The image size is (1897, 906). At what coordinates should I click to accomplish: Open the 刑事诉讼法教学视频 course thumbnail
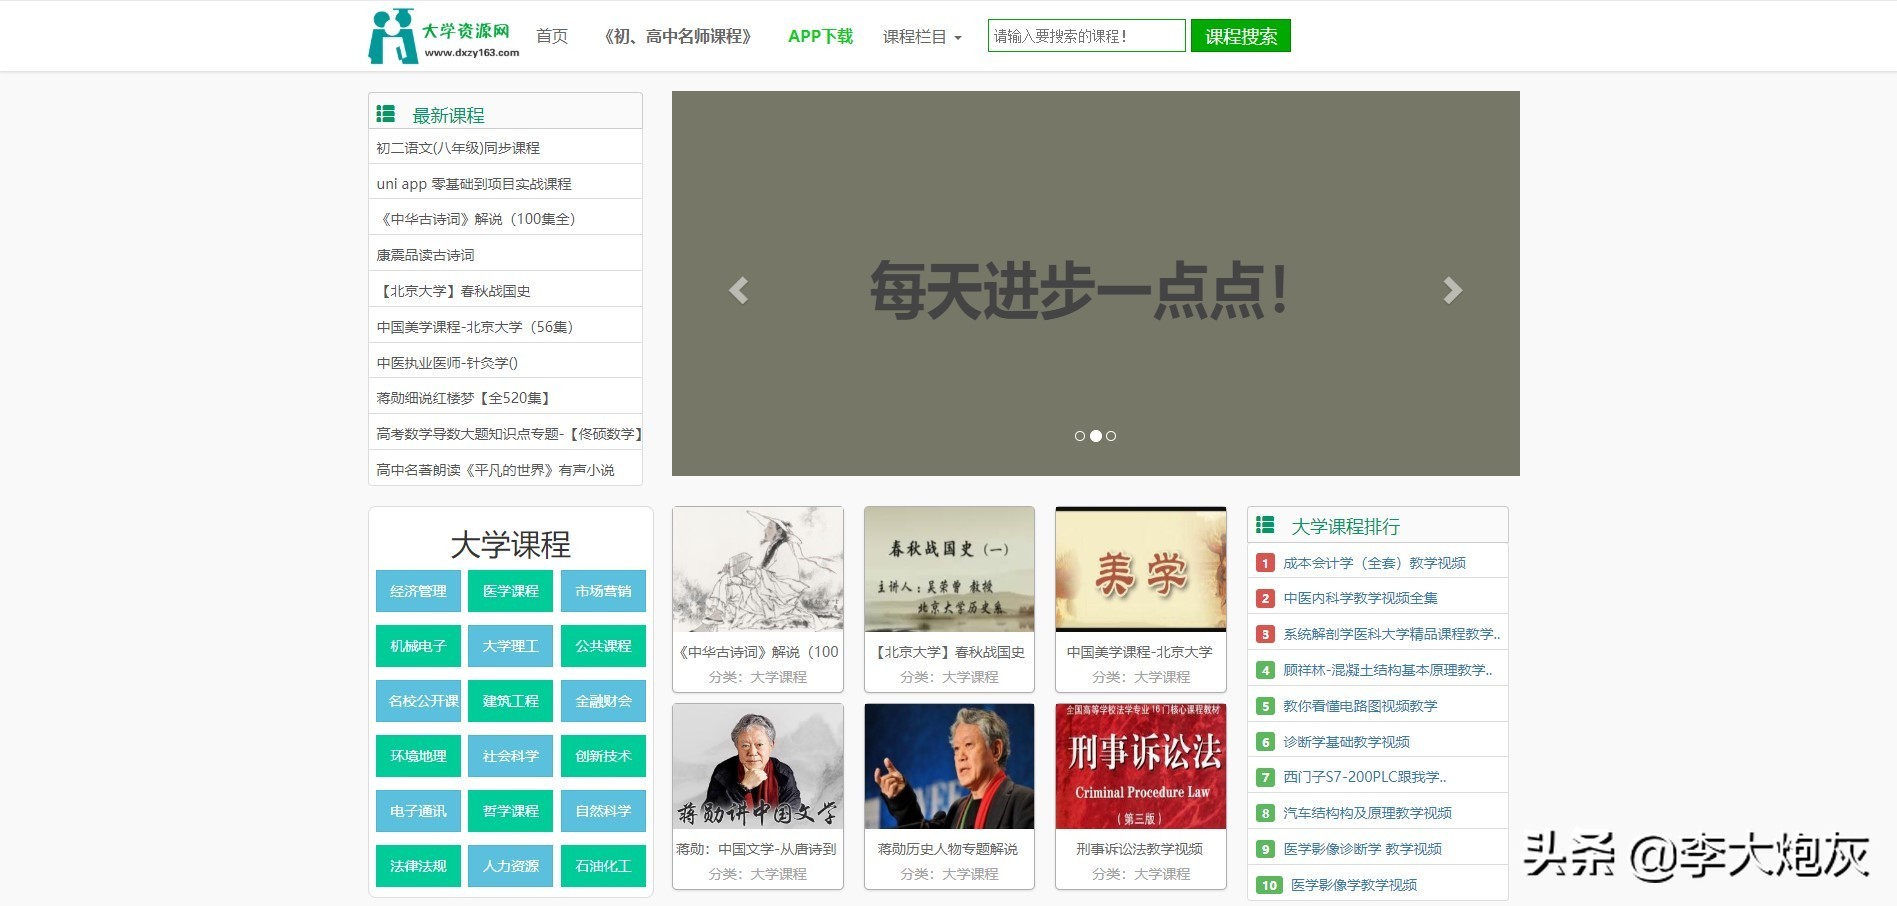point(1139,765)
